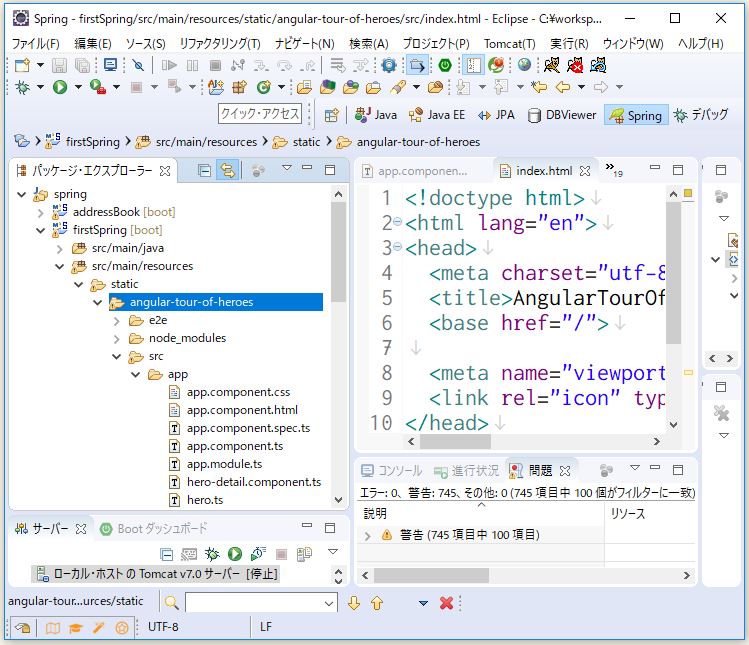Click the gear icon in main toolbar

[389, 65]
